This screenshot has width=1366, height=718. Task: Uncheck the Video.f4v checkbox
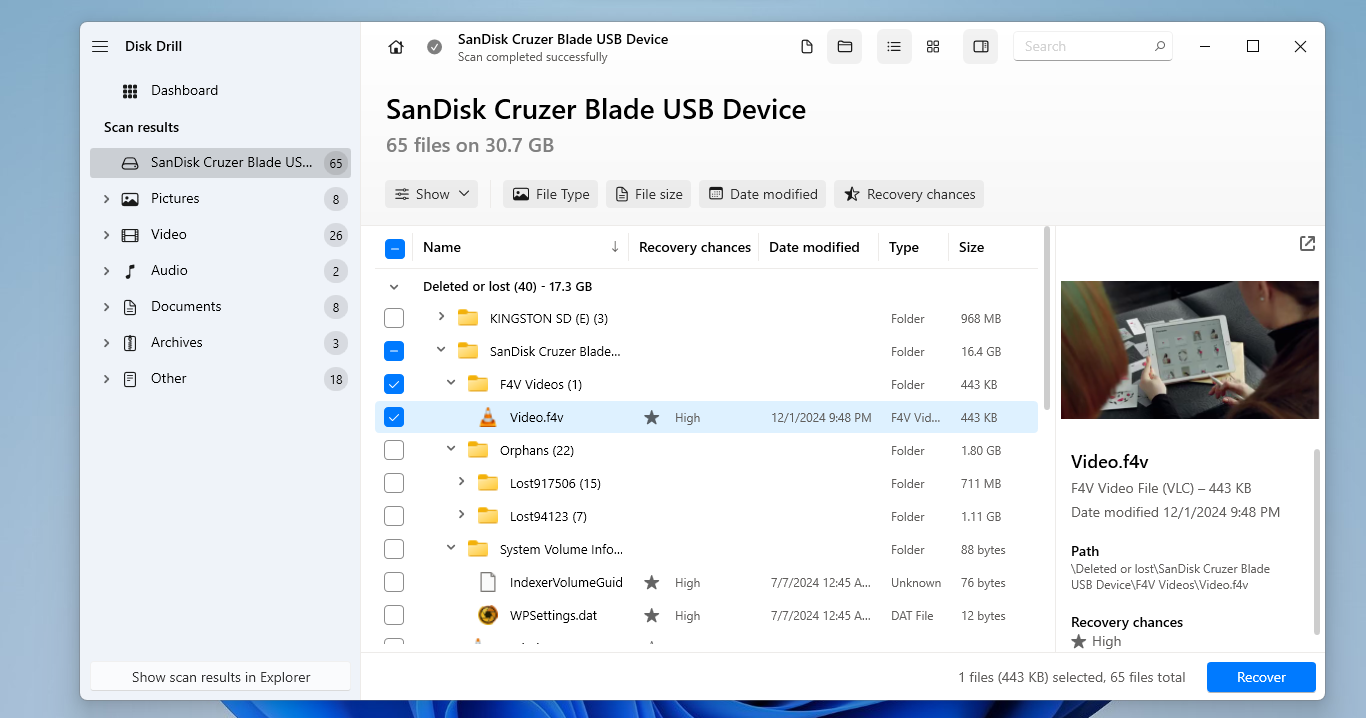[x=394, y=418]
